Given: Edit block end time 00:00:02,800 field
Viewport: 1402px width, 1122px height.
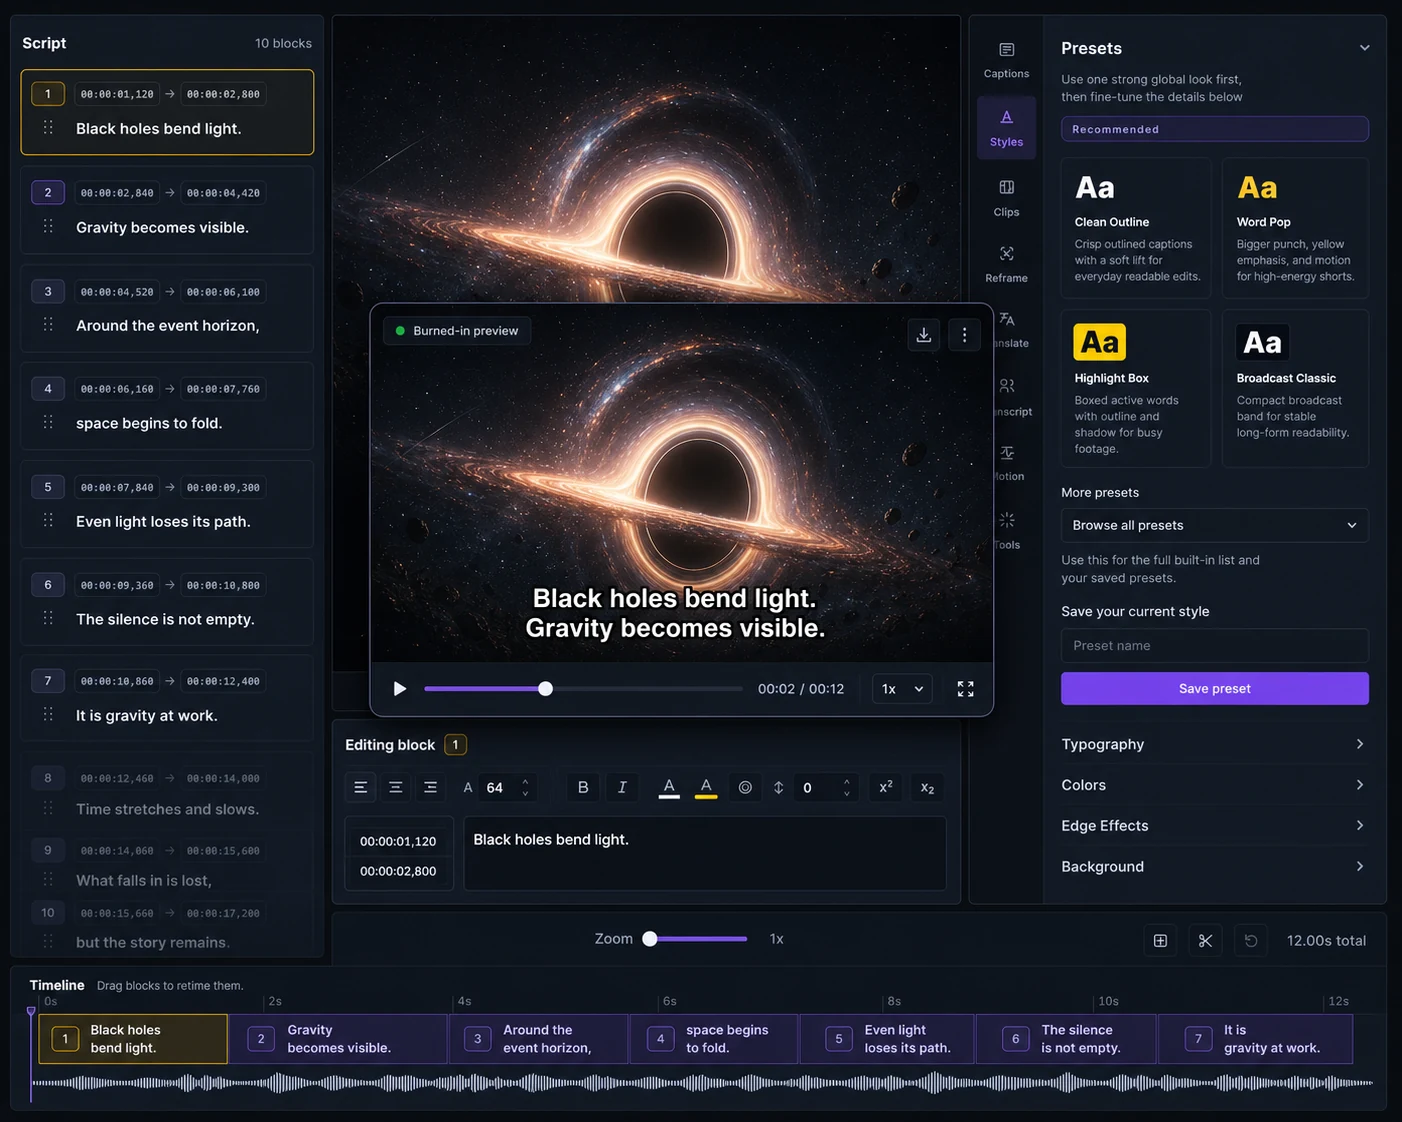Looking at the screenshot, I should pos(398,871).
